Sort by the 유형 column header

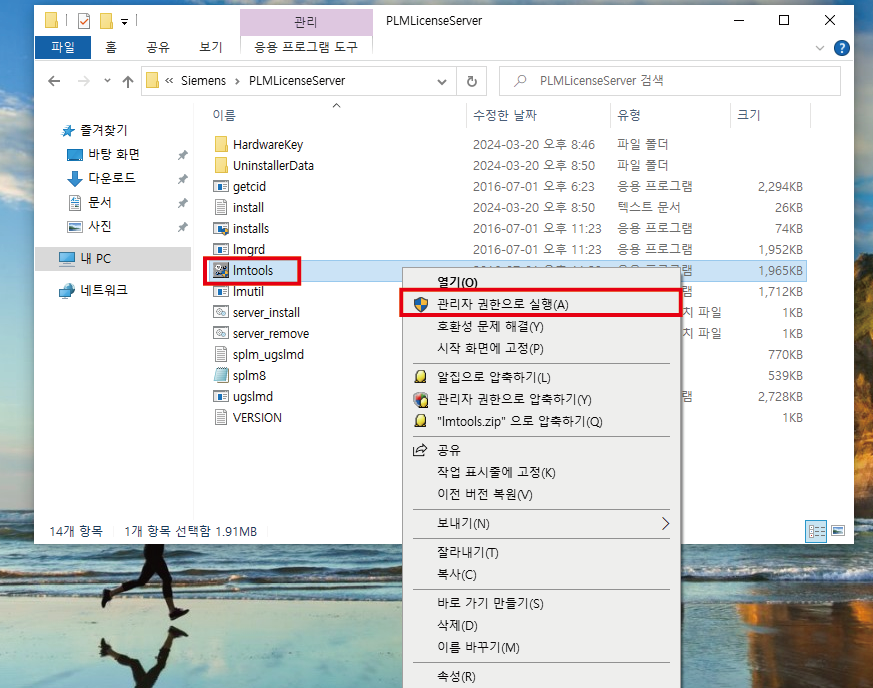click(670, 115)
